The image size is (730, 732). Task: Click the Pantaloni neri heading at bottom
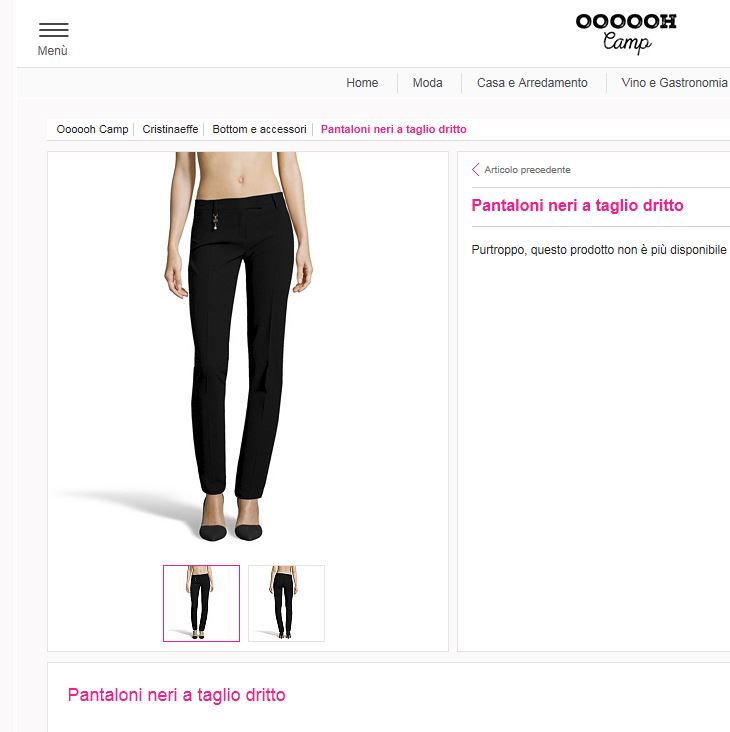pyautogui.click(x=176, y=695)
